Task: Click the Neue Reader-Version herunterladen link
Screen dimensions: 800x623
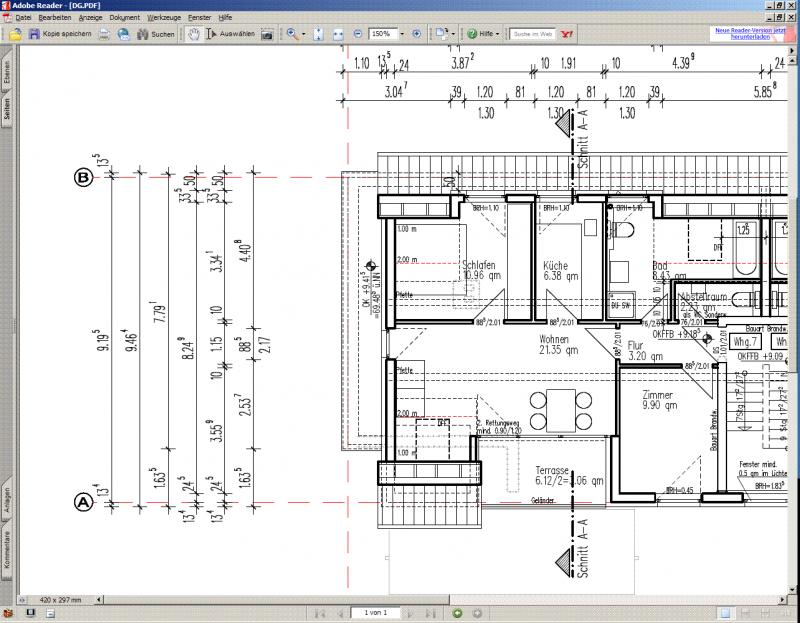Action: coord(750,34)
